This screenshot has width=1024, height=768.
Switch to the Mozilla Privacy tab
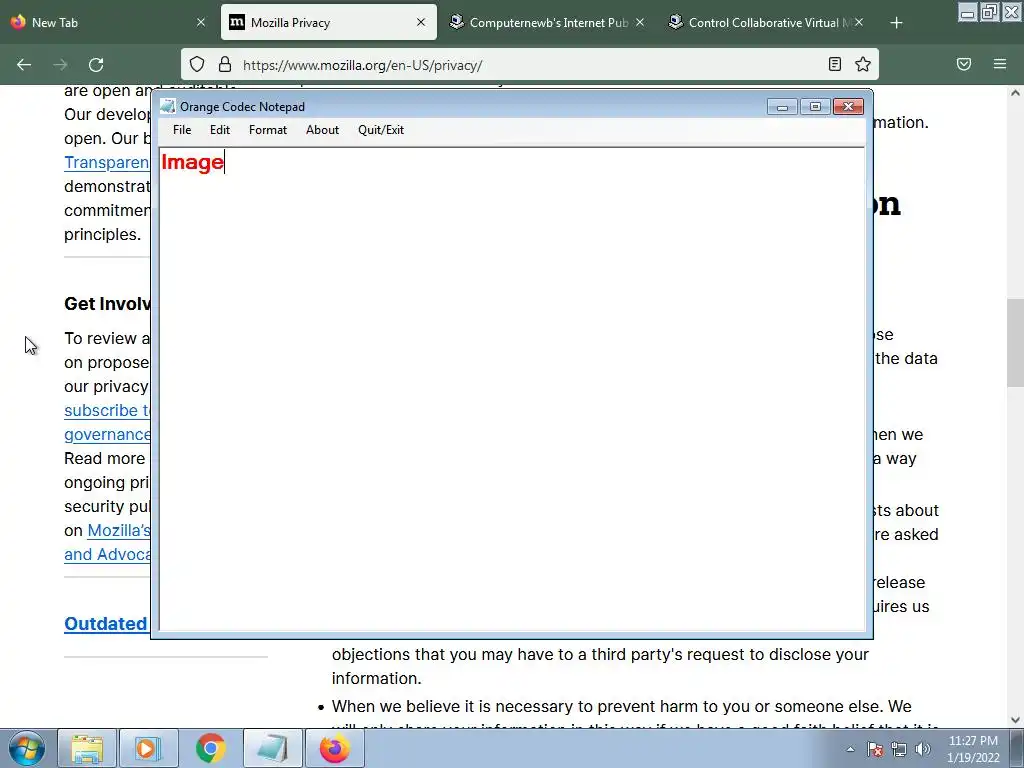point(328,22)
